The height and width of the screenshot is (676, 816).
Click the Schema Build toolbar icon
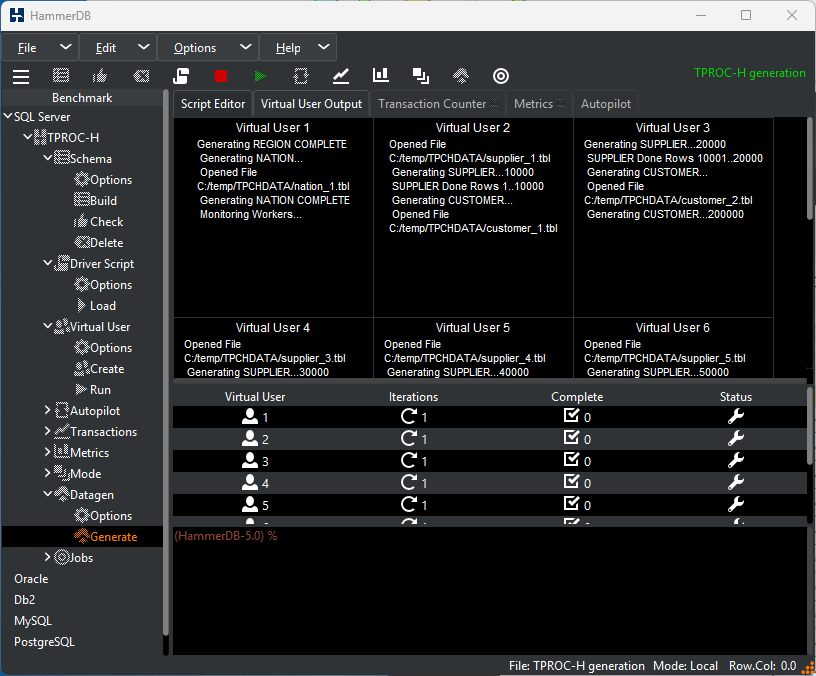click(x=61, y=76)
